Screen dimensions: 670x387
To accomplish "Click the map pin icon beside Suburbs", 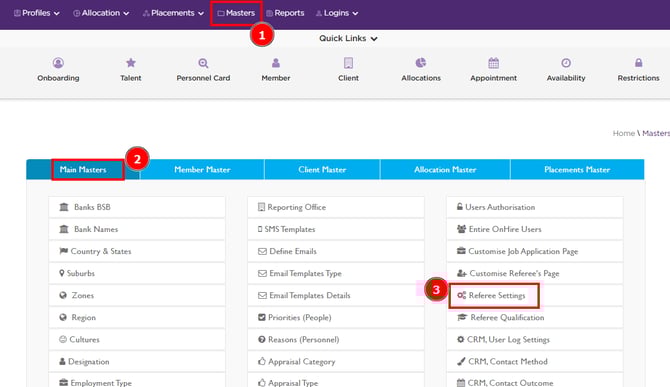I will 62,273.
